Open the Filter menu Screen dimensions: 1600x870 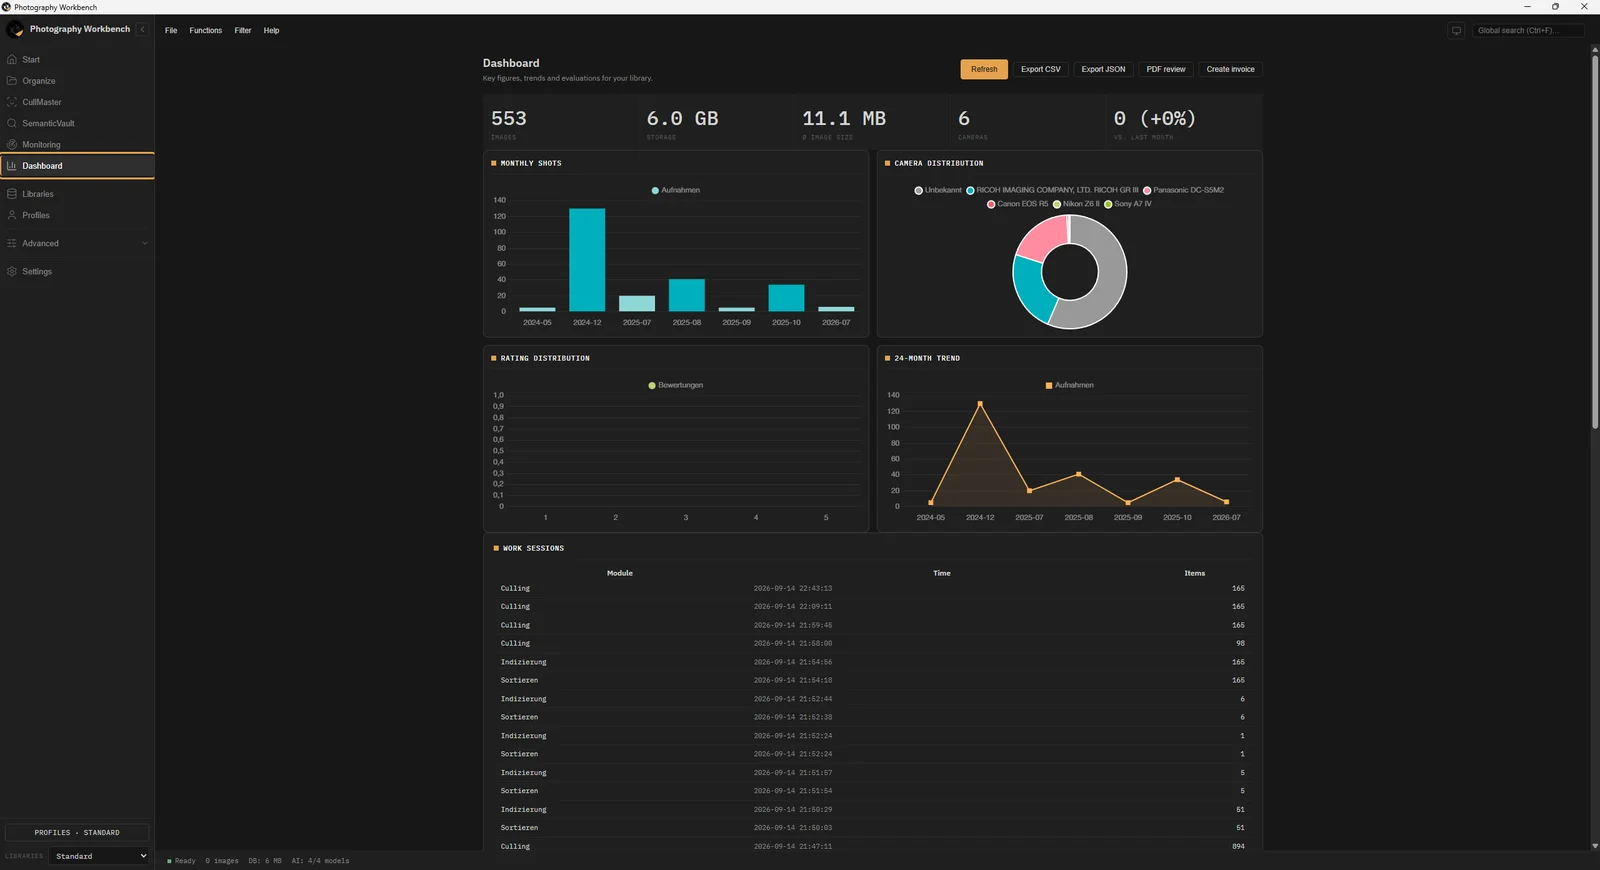(x=243, y=31)
